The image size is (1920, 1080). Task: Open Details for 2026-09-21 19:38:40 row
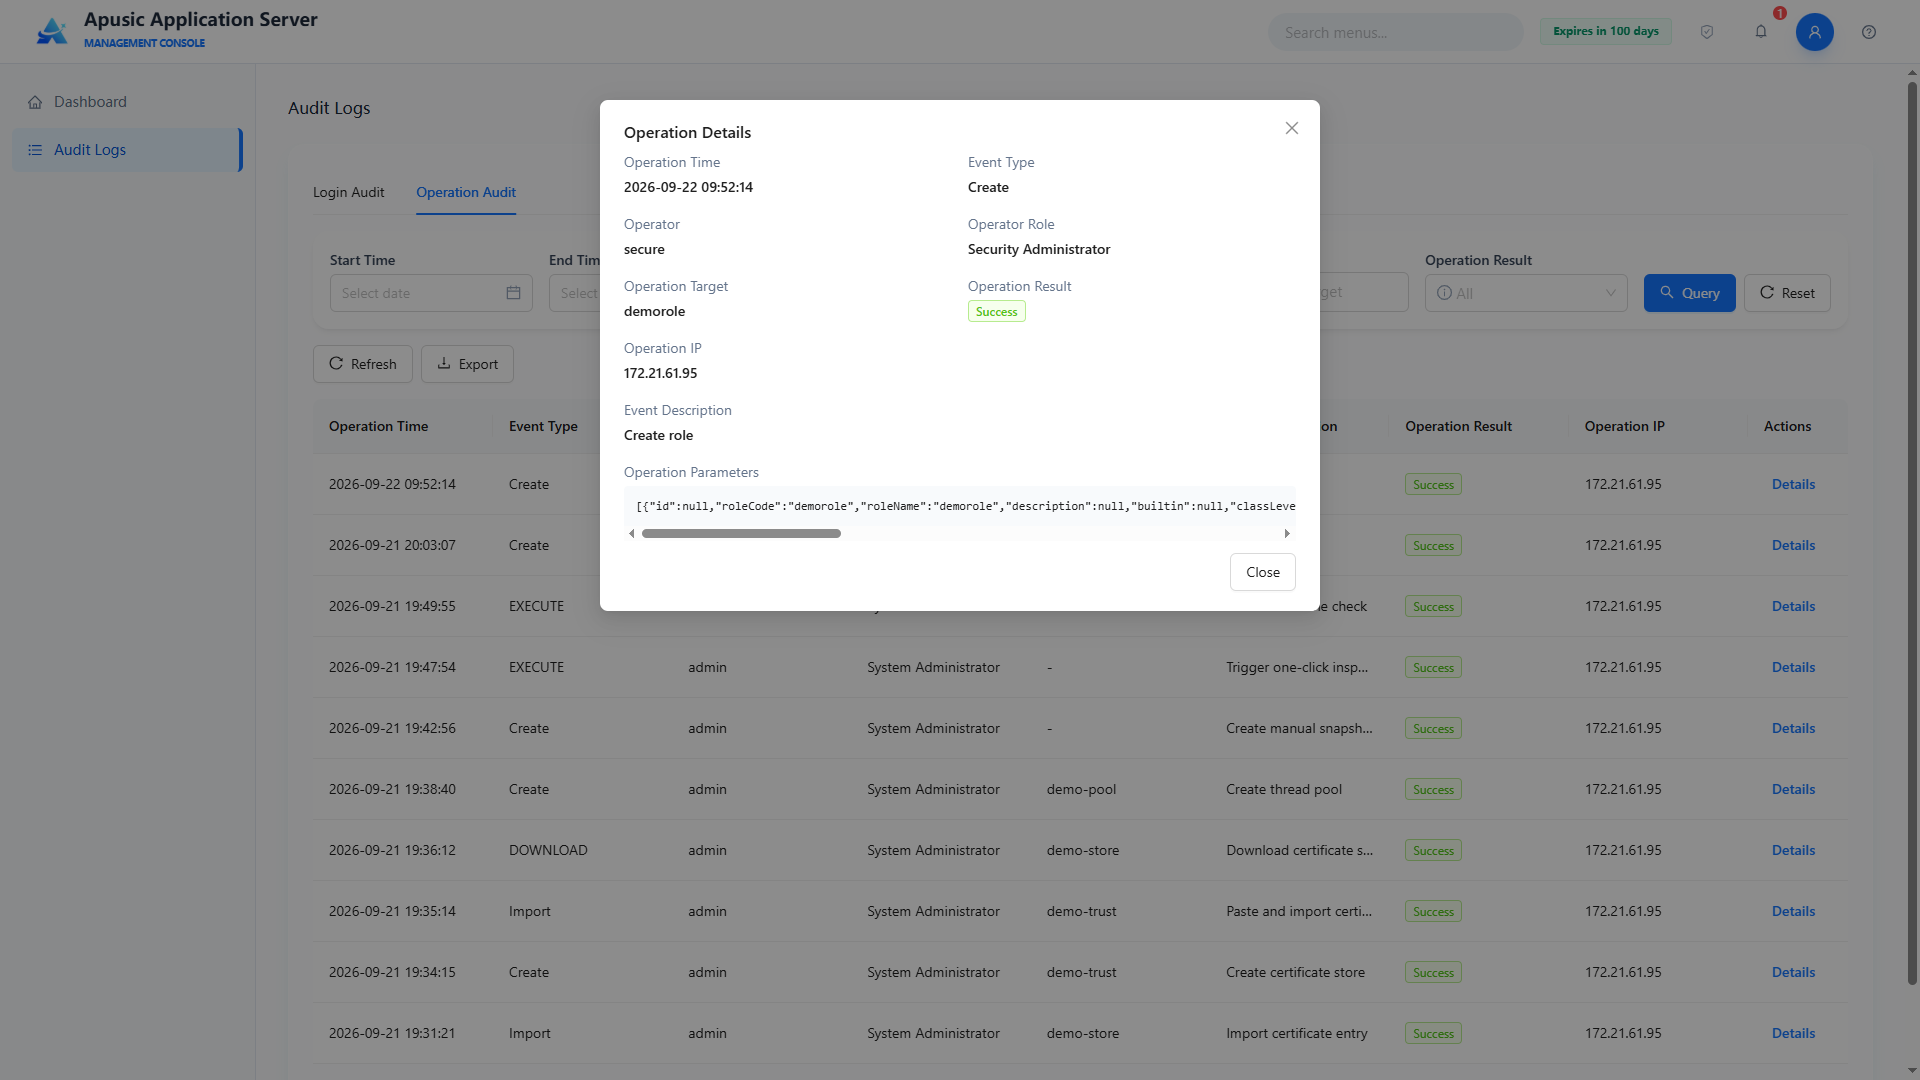click(x=1793, y=789)
